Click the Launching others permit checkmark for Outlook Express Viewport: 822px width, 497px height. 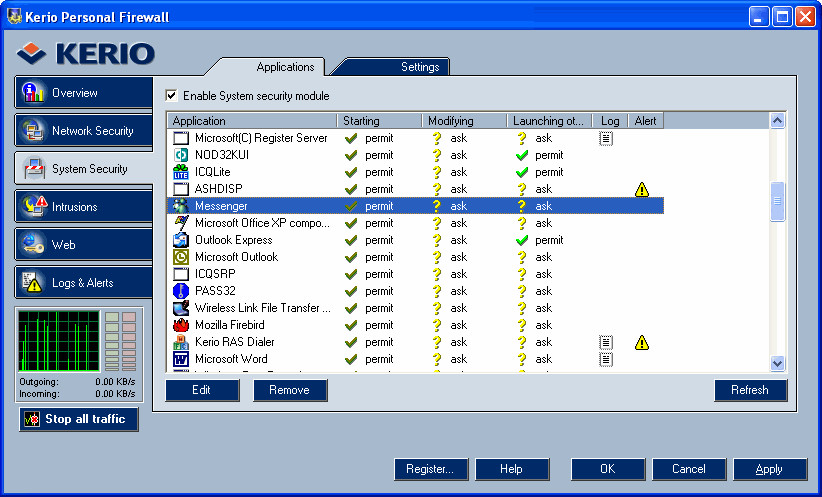[521, 240]
